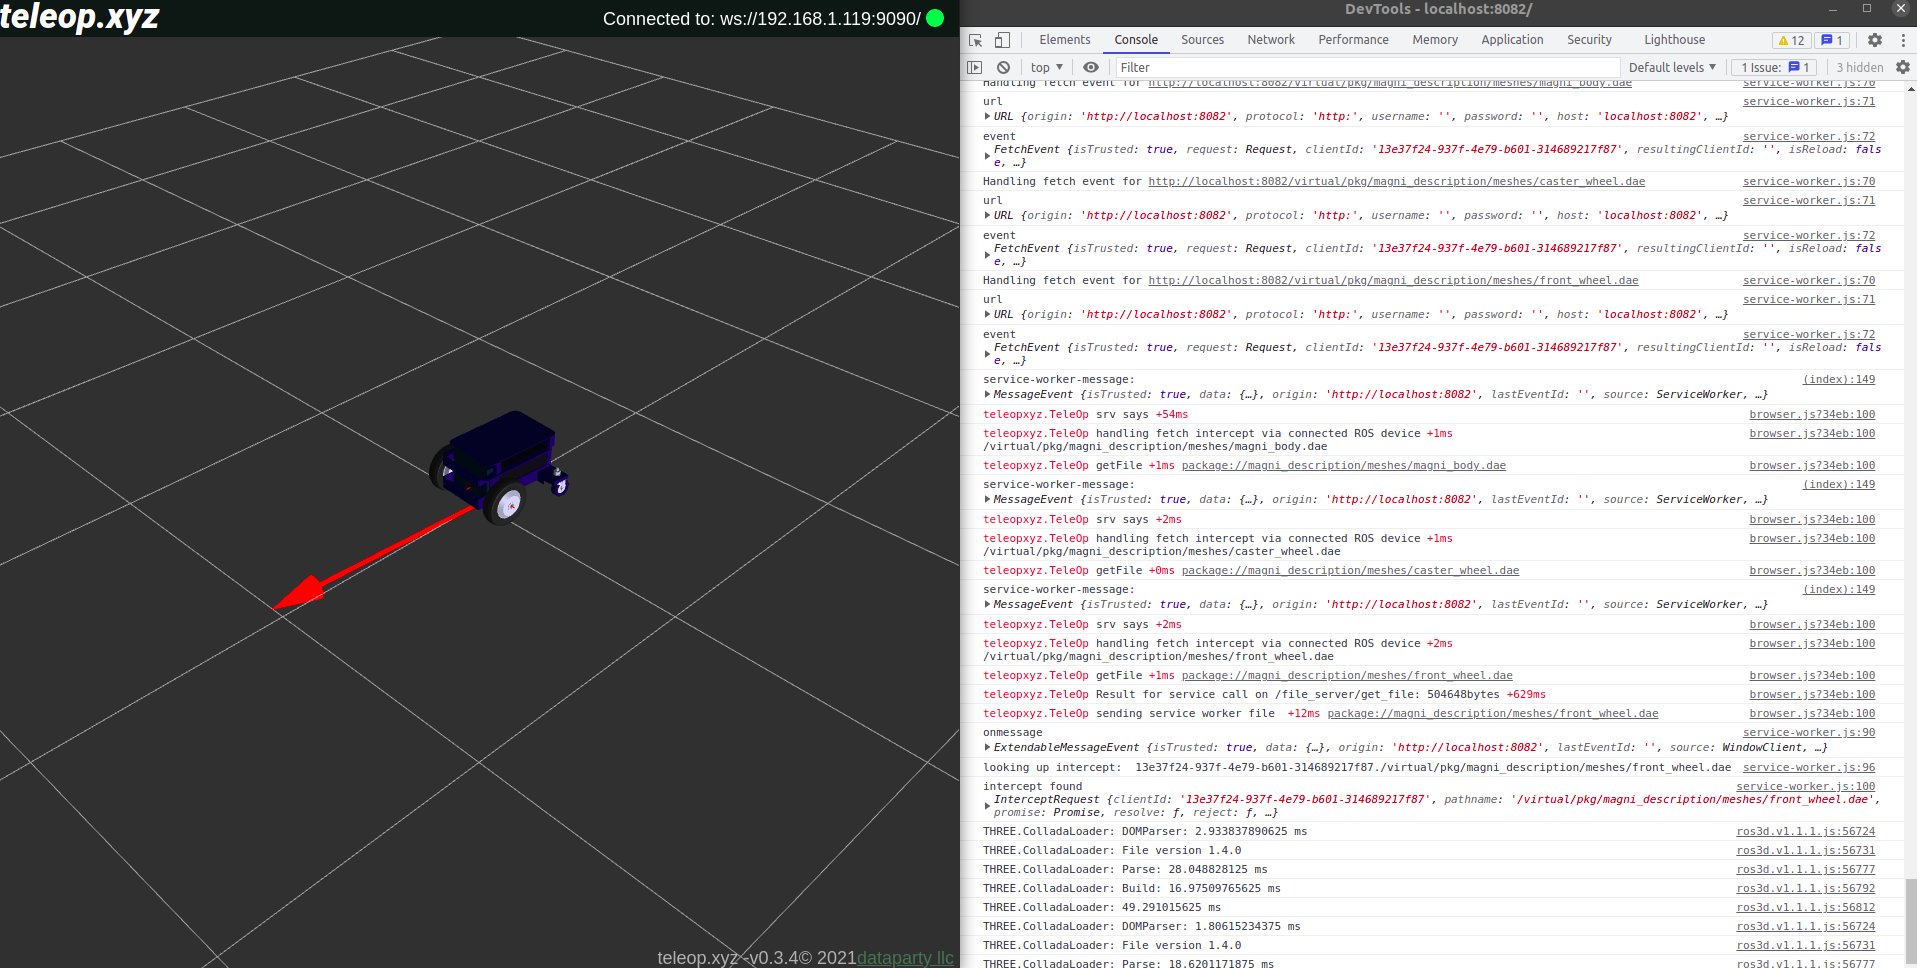
Task: Click the console sidebar show icon
Action: [x=974, y=67]
